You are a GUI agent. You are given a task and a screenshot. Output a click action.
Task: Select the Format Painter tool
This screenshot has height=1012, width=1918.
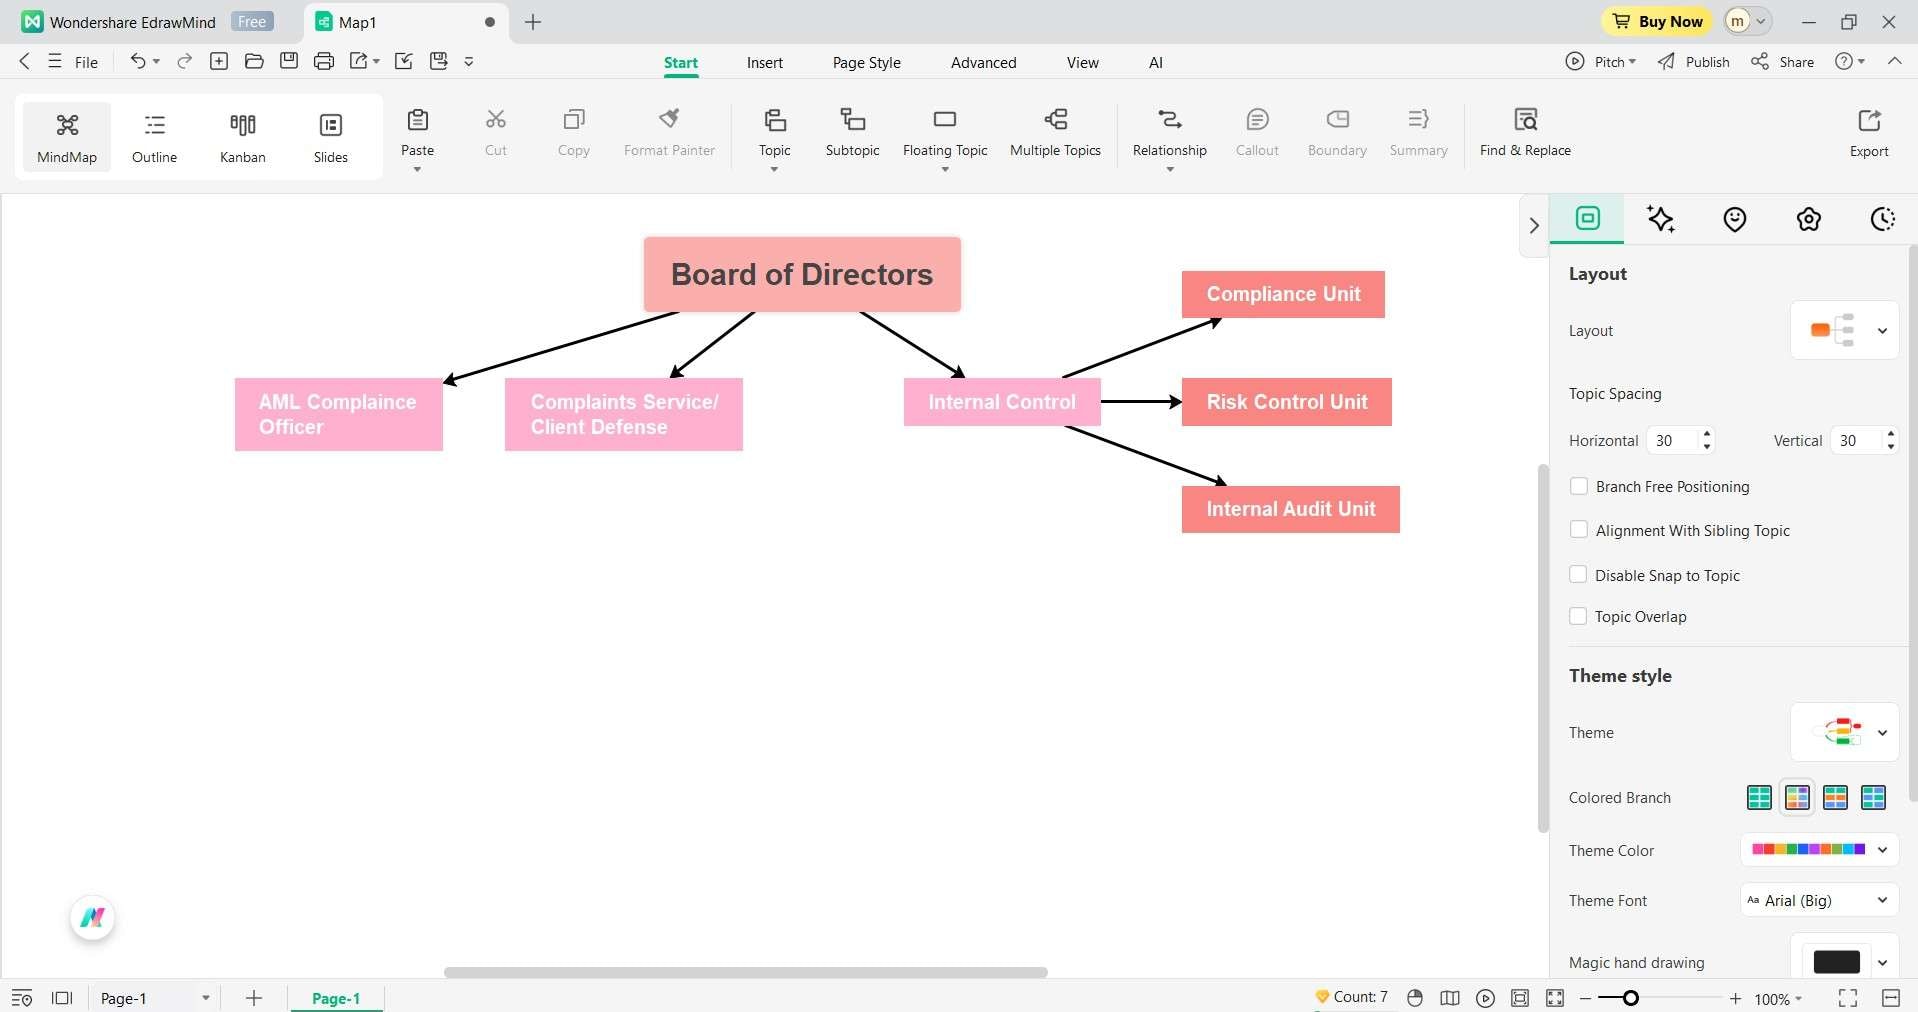click(x=668, y=133)
